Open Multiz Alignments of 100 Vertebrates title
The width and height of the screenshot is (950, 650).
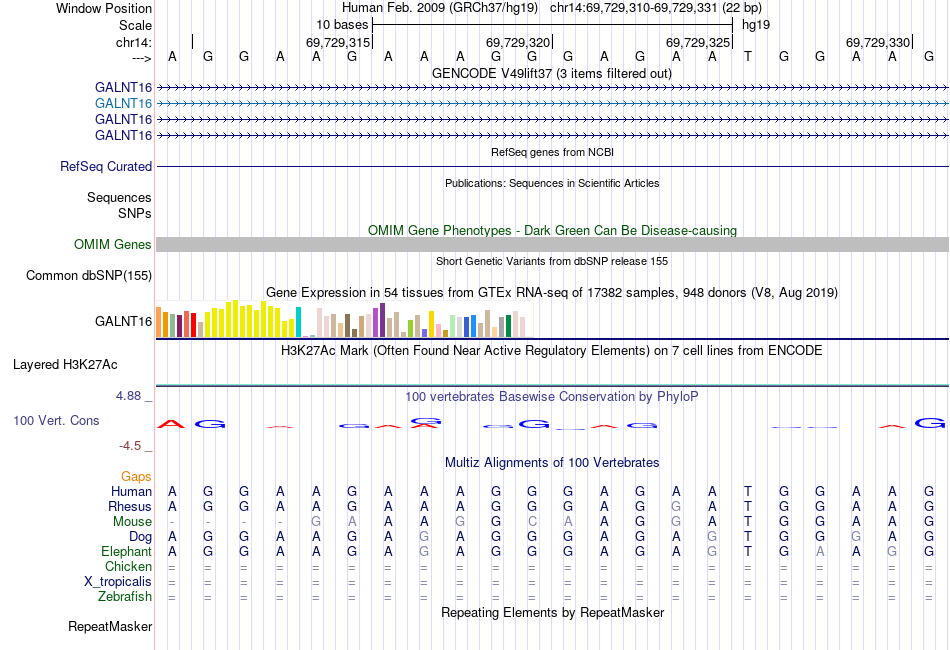552,463
